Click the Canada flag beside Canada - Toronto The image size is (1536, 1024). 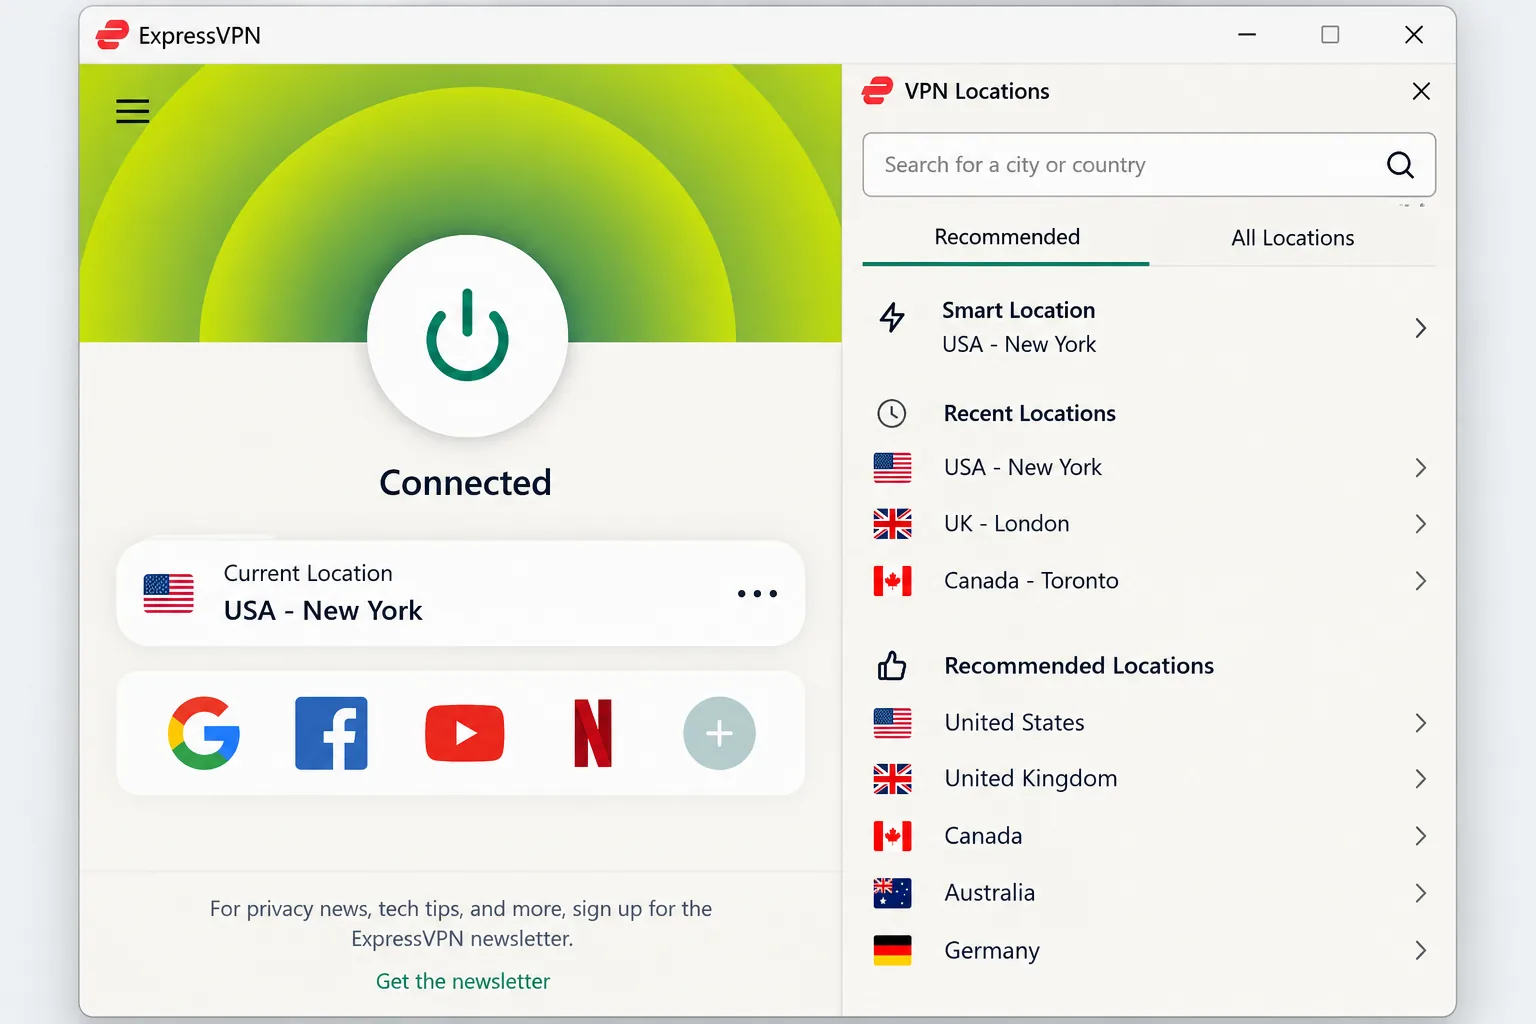click(x=892, y=581)
